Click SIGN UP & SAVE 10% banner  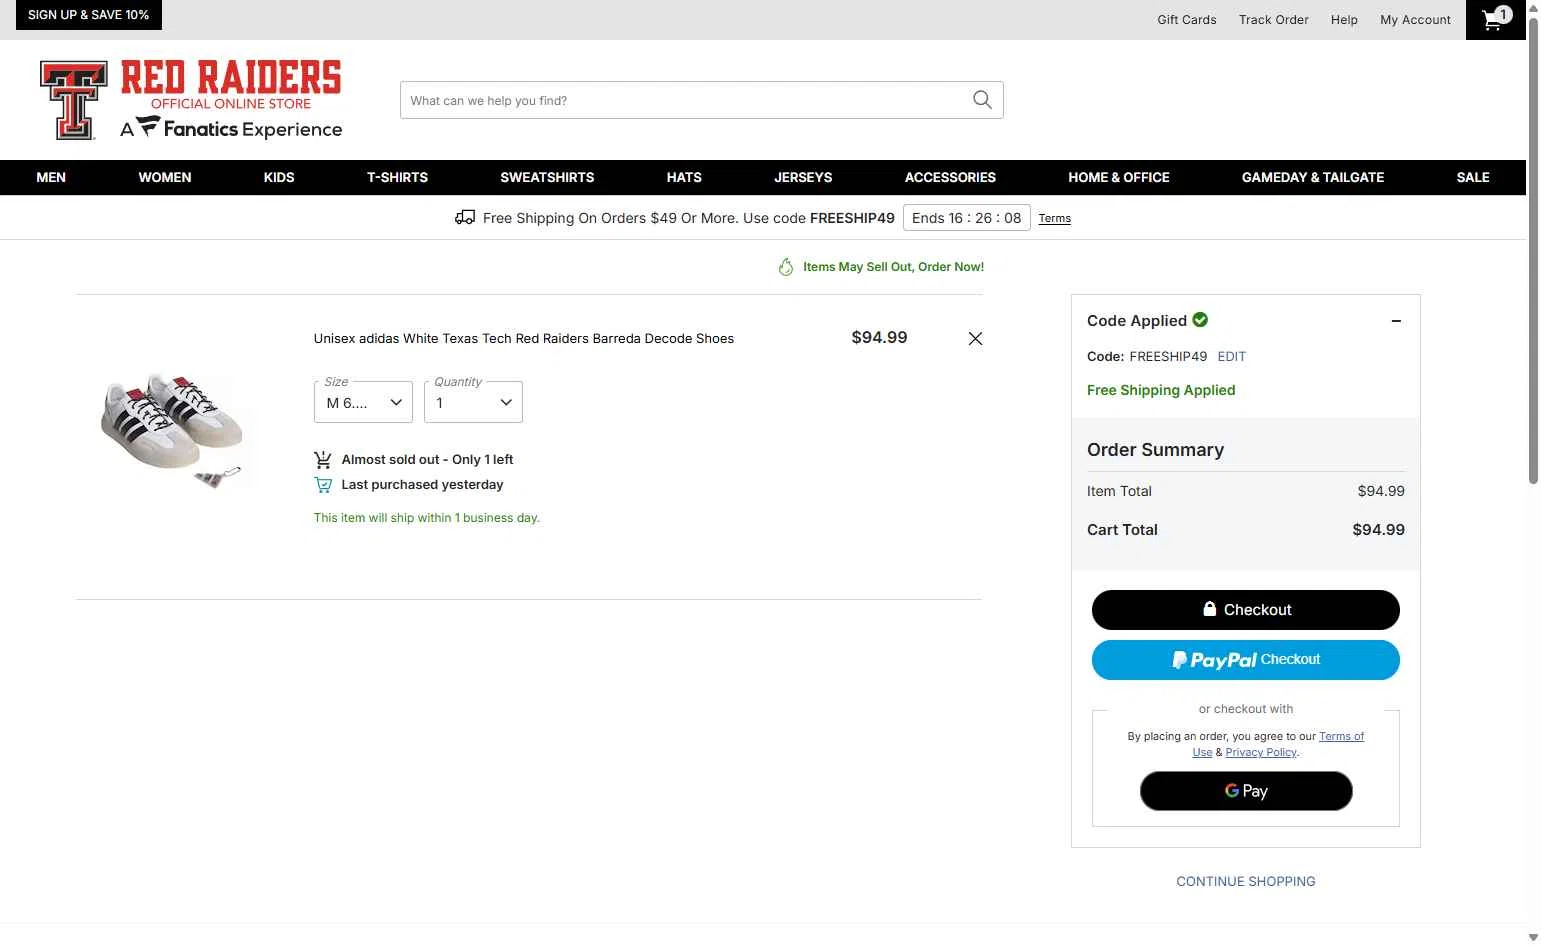pos(88,15)
